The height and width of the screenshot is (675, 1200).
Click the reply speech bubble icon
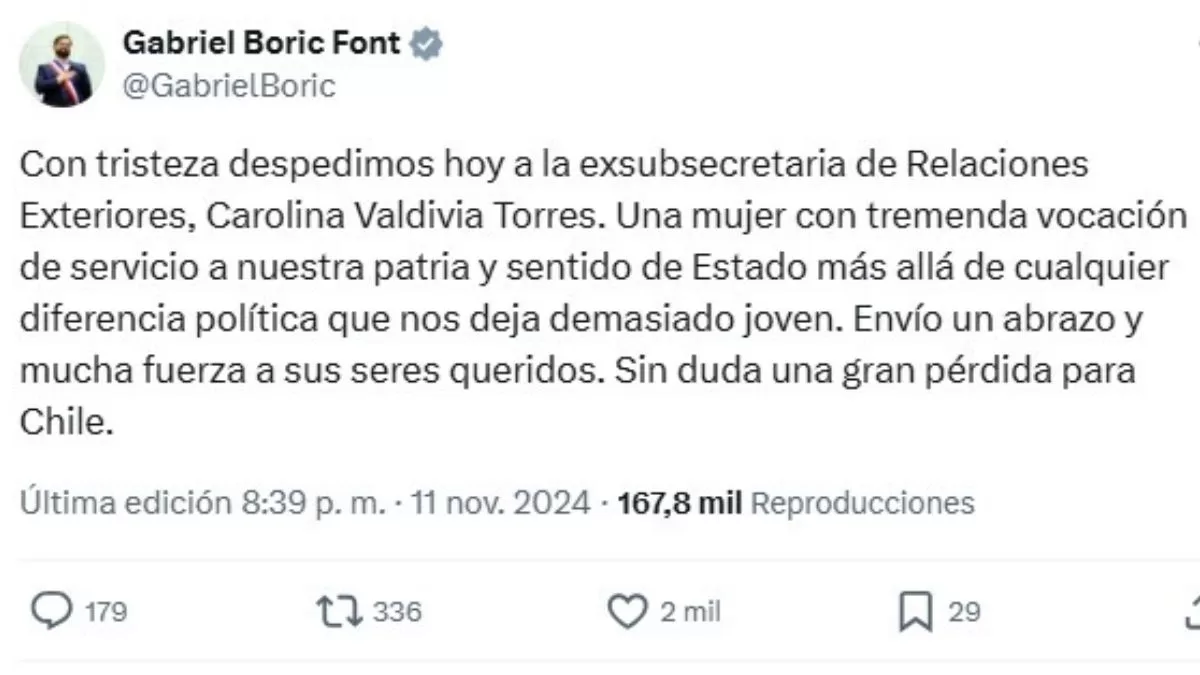coord(54,611)
